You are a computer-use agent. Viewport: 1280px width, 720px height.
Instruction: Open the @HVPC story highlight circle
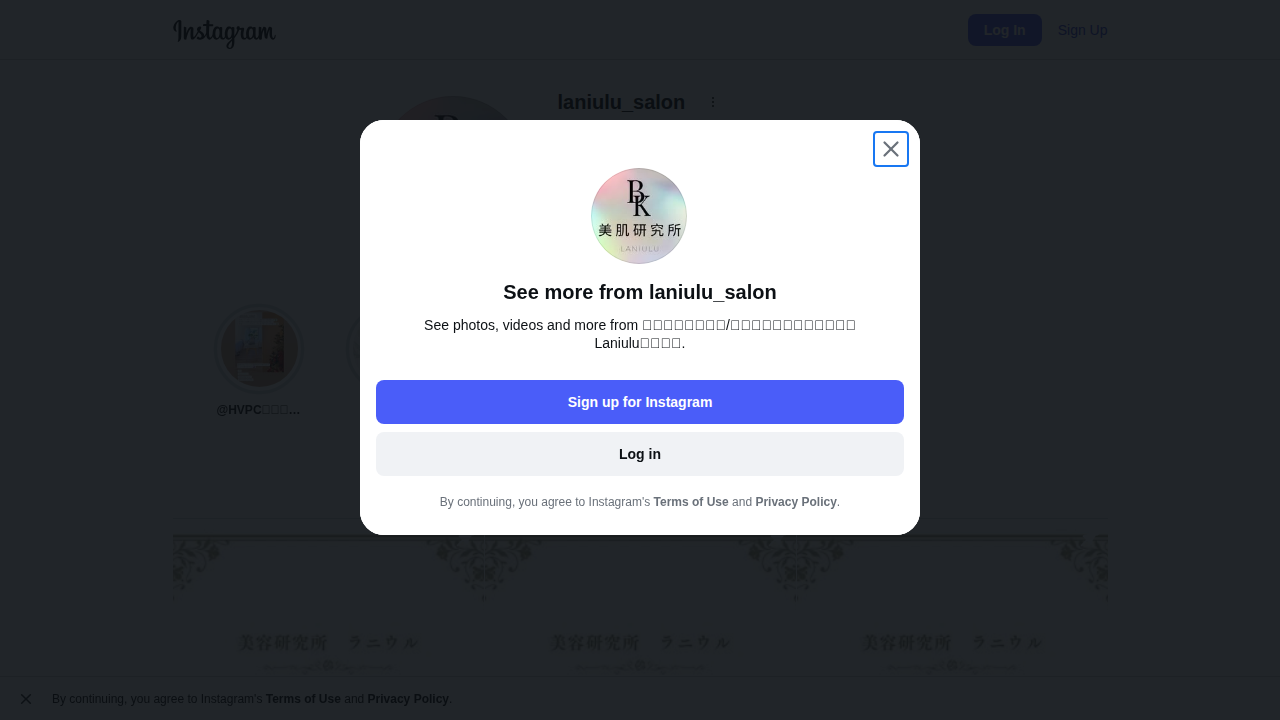tap(259, 348)
